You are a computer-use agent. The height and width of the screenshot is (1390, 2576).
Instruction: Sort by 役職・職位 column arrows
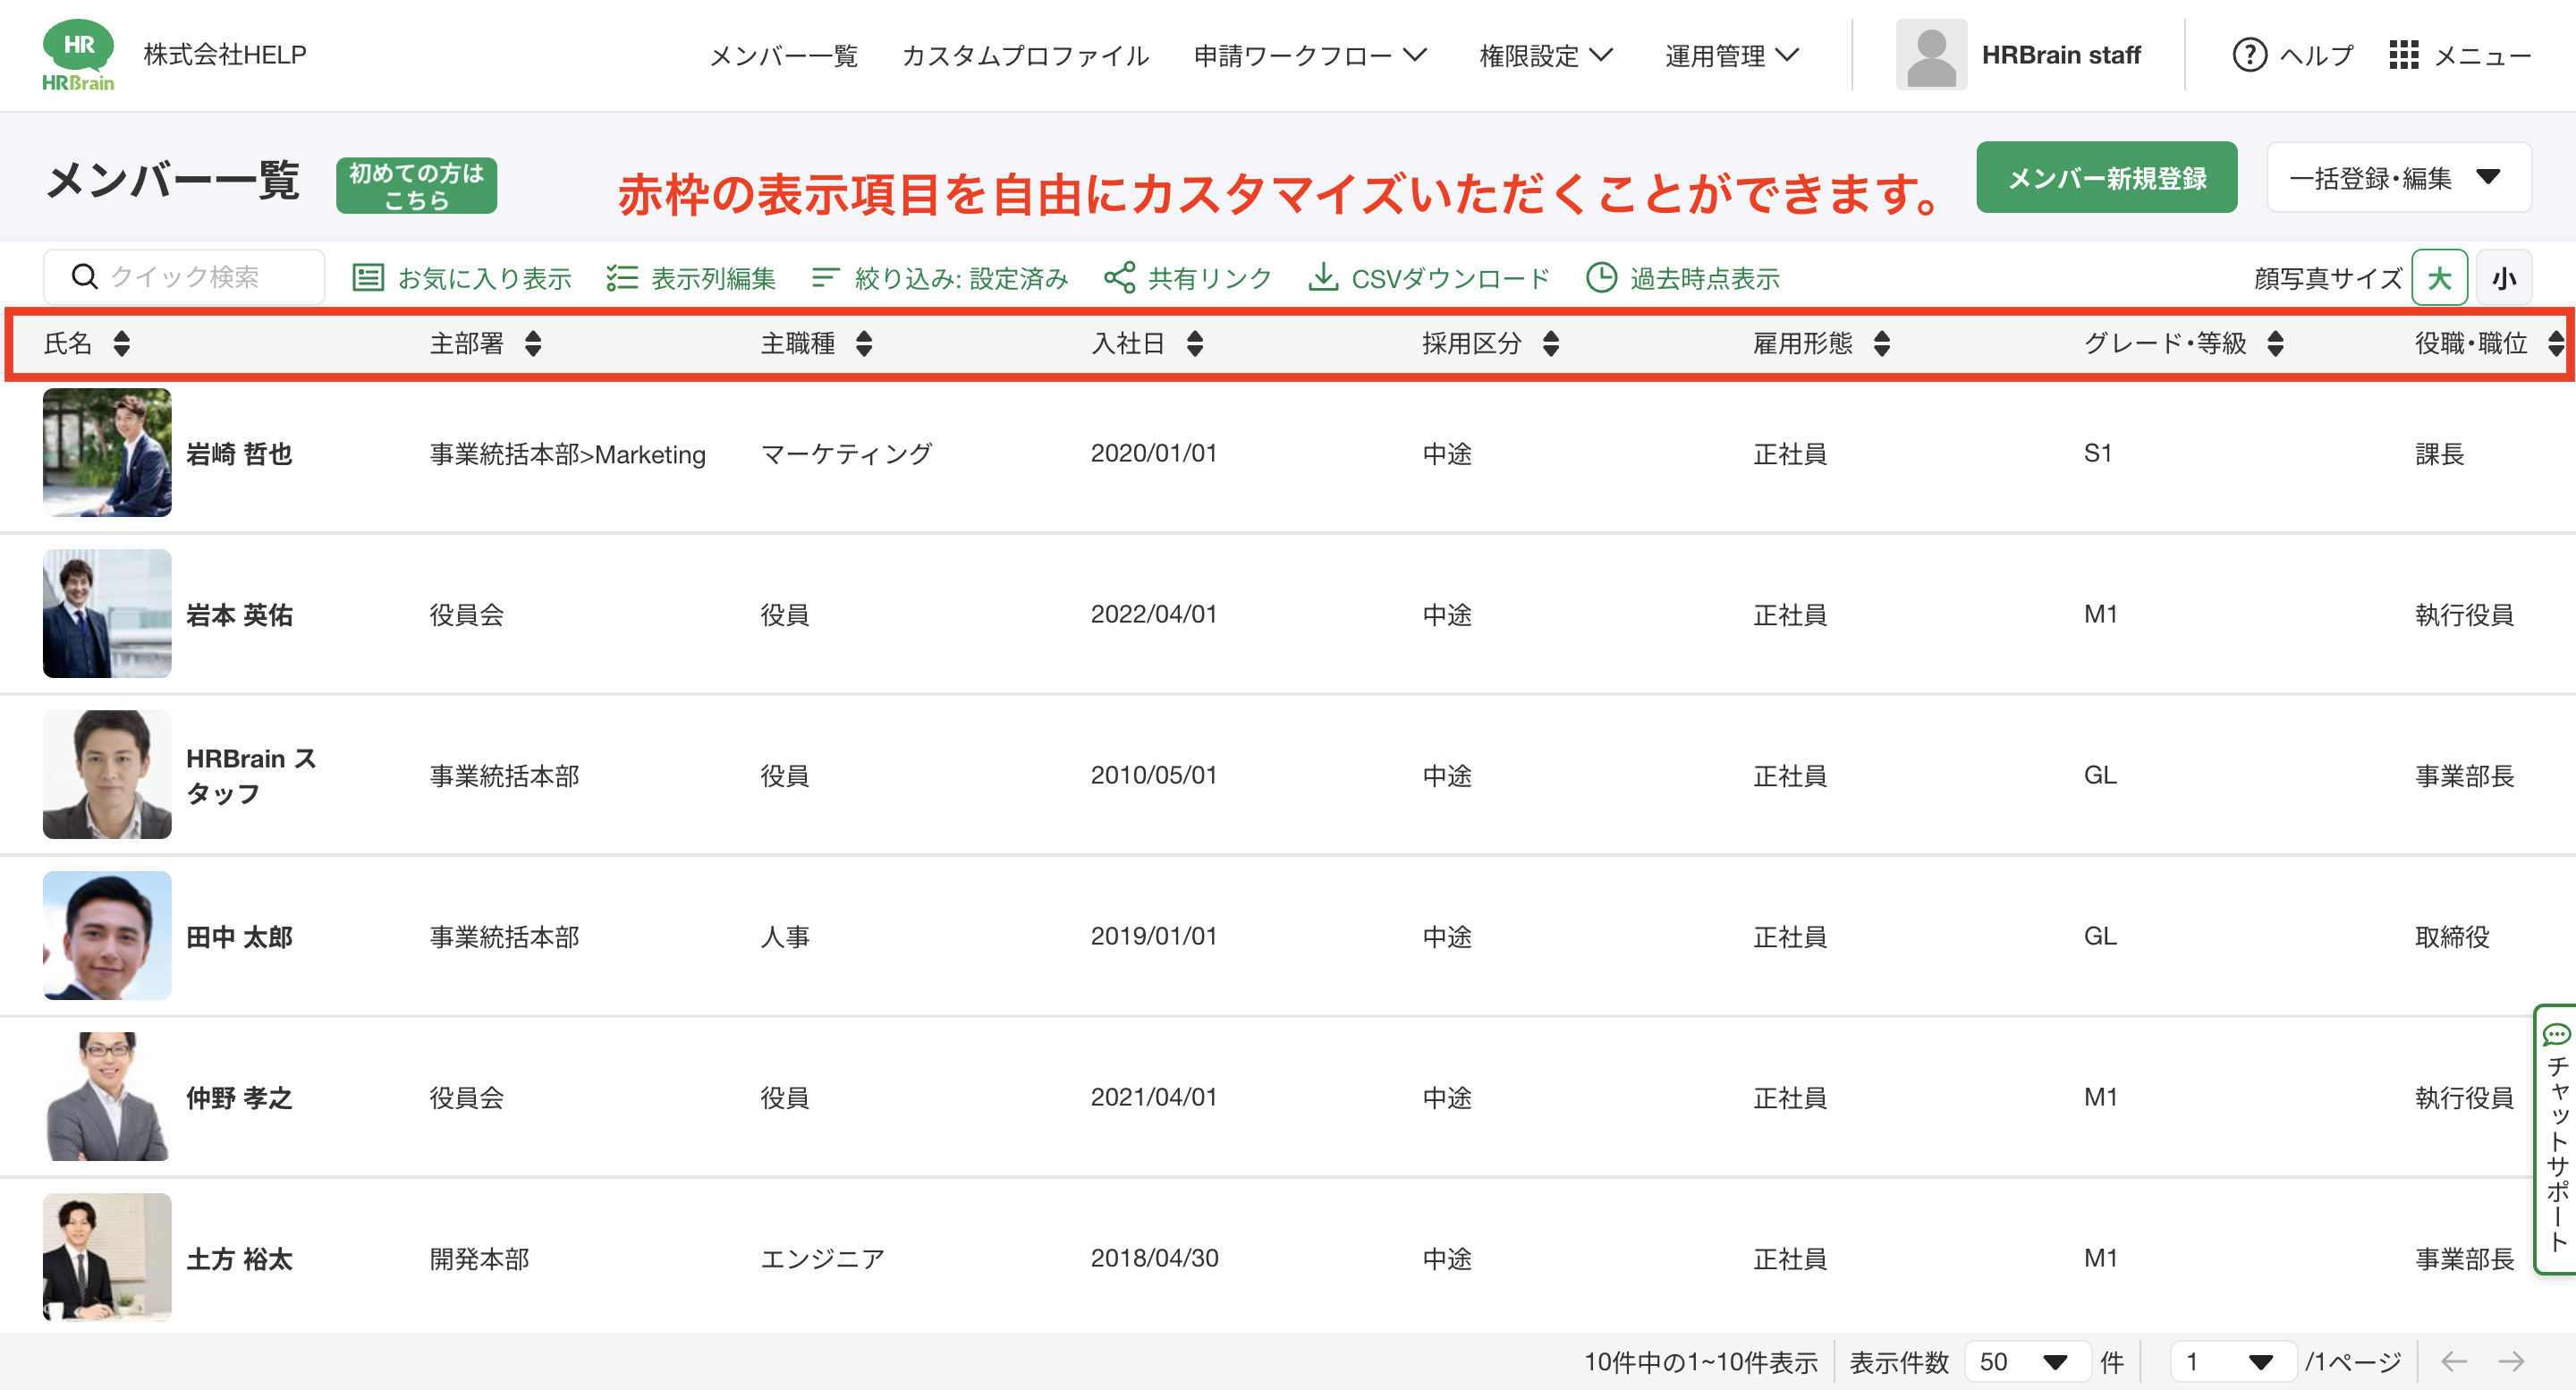[2556, 344]
